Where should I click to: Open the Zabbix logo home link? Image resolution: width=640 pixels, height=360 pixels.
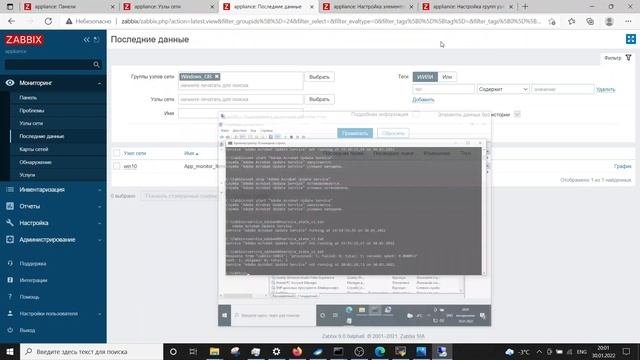[24, 40]
